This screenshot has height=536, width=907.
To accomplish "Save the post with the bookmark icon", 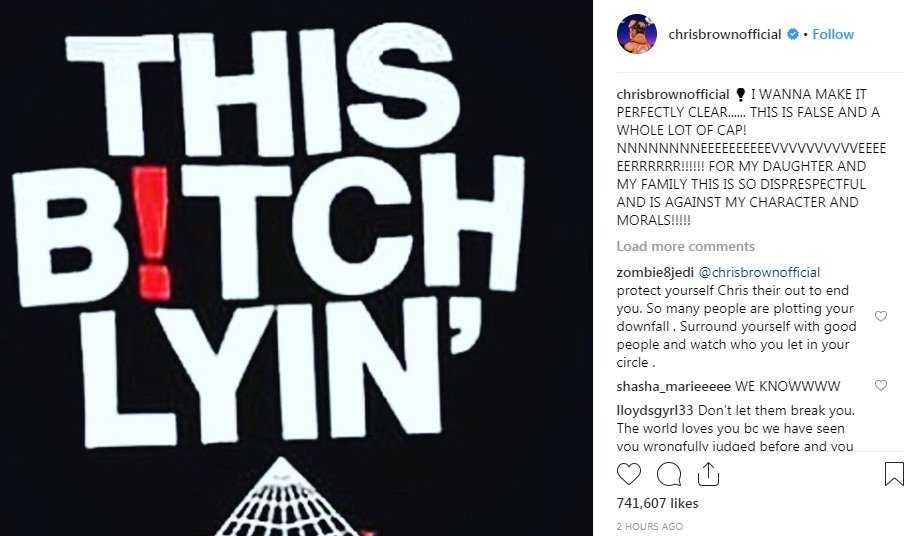I will pos(894,474).
